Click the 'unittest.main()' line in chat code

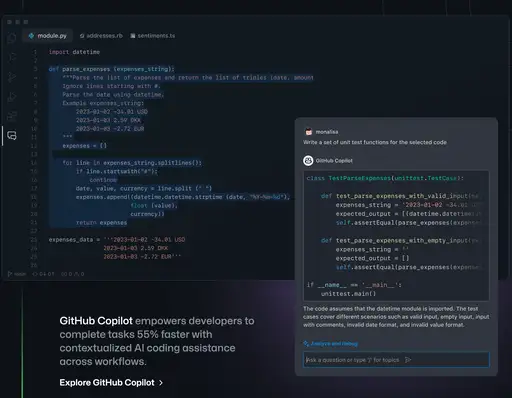tap(348, 294)
